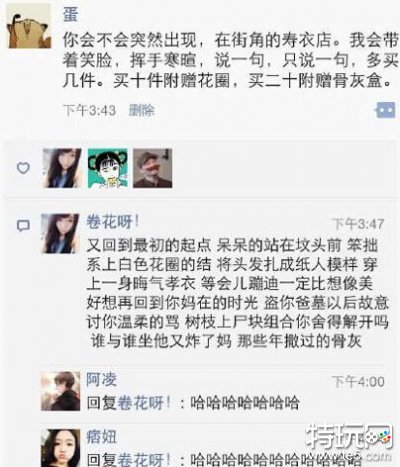Tap 卷花呀! mention in 痞妞's reply
Viewport: 400px width, 467px height.
[x=144, y=460]
